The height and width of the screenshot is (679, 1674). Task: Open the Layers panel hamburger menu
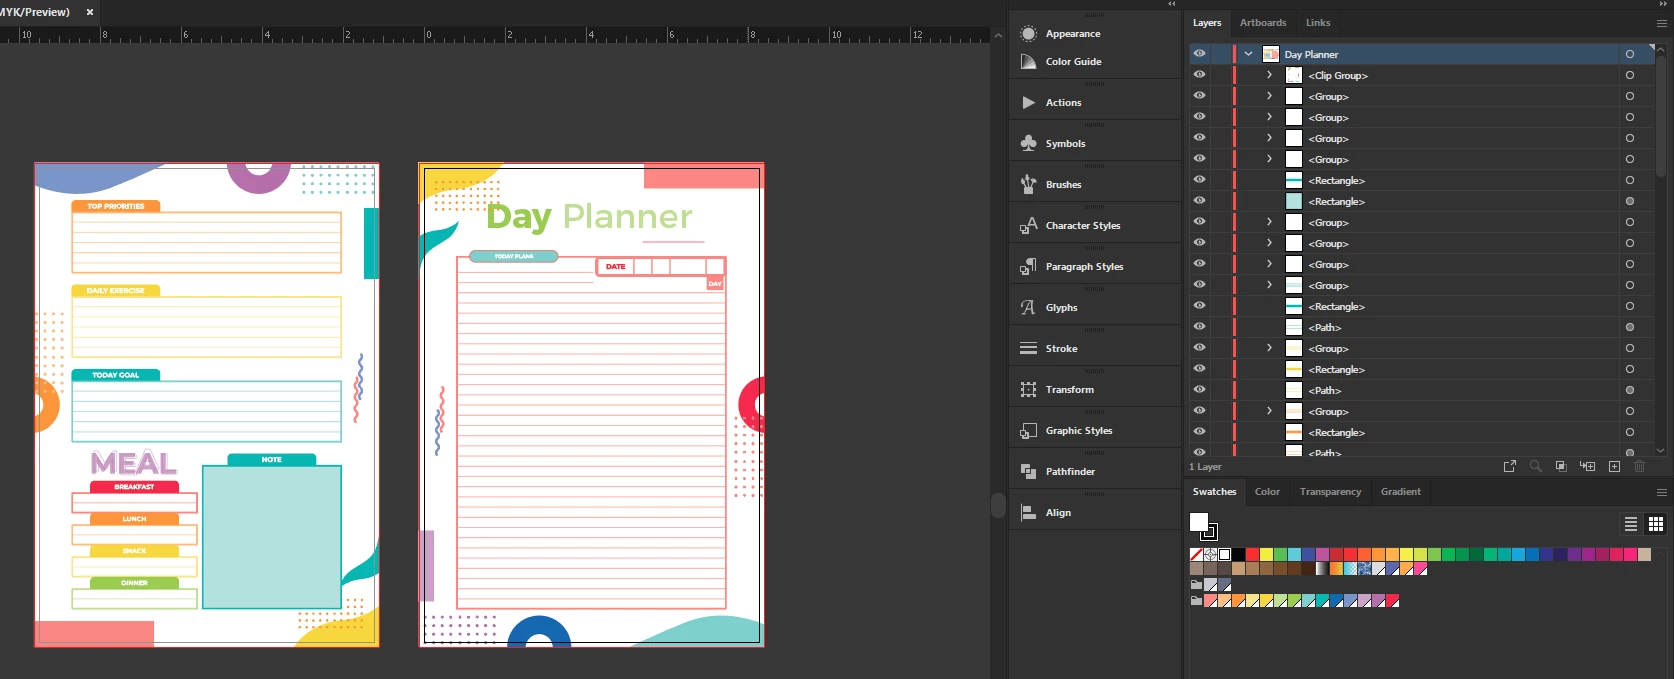coord(1662,23)
